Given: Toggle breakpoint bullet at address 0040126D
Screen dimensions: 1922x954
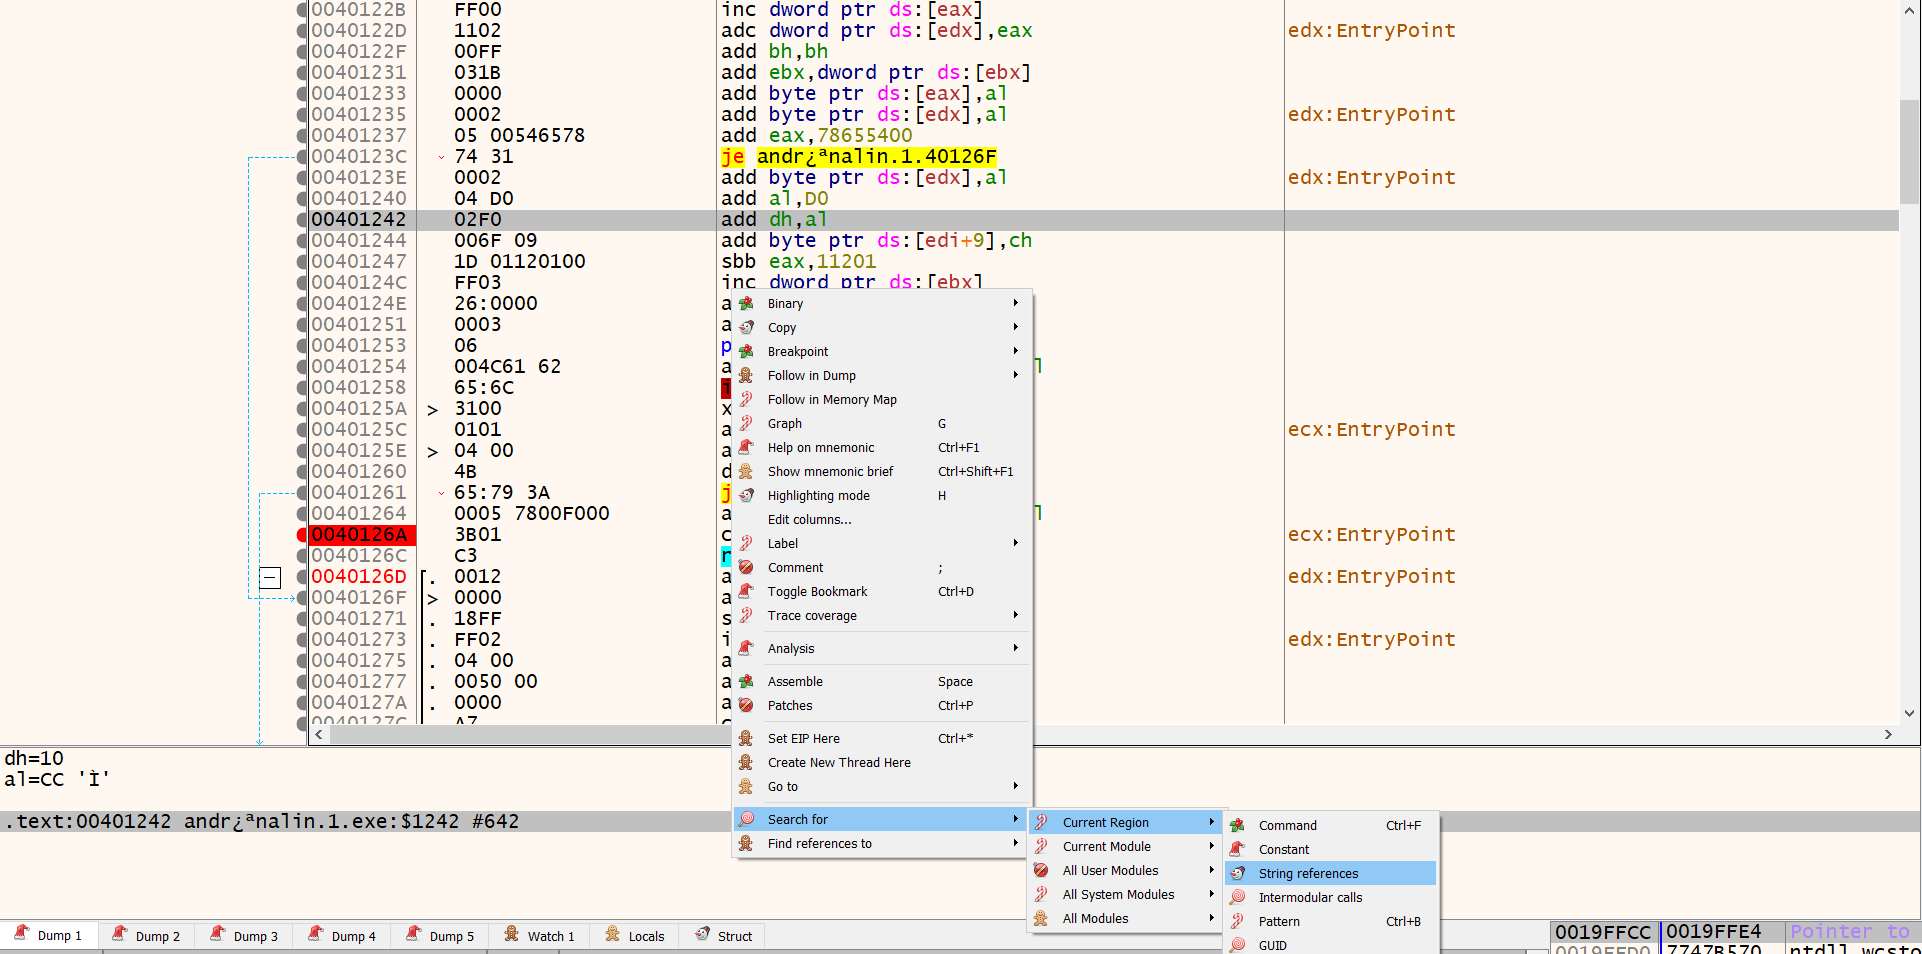Looking at the screenshot, I should pyautogui.click(x=302, y=577).
